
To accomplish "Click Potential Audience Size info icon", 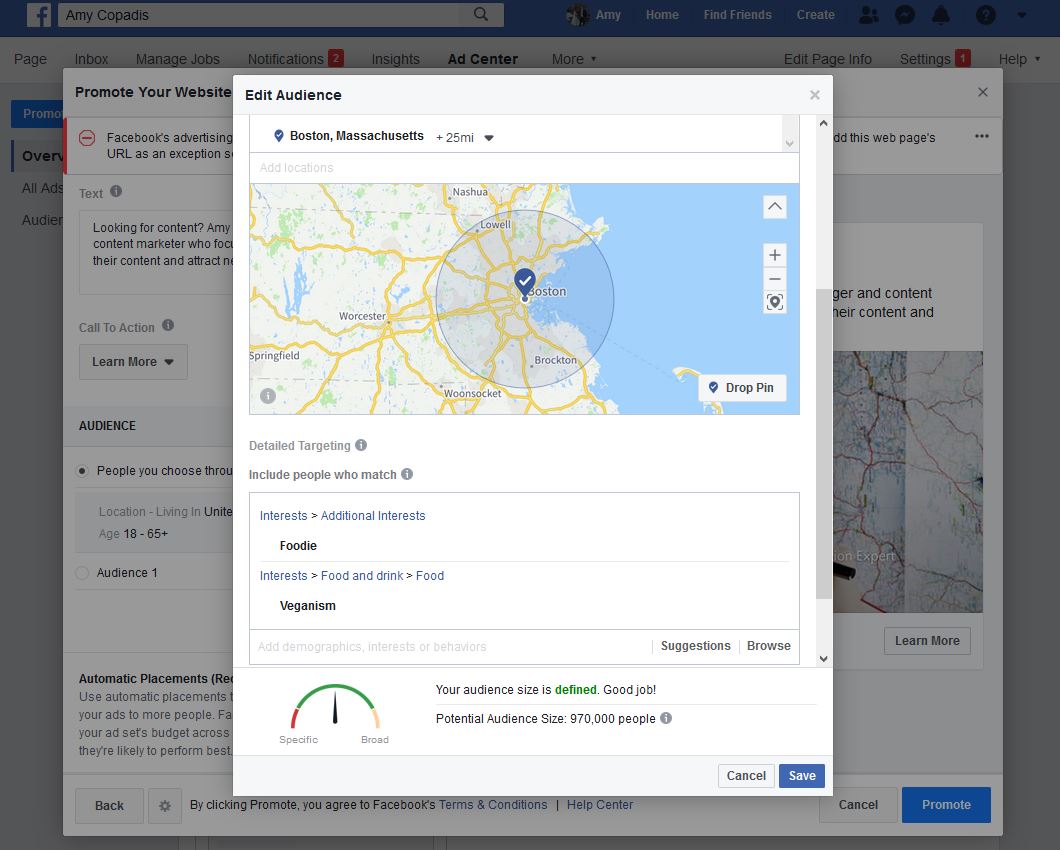I will pyautogui.click(x=666, y=718).
